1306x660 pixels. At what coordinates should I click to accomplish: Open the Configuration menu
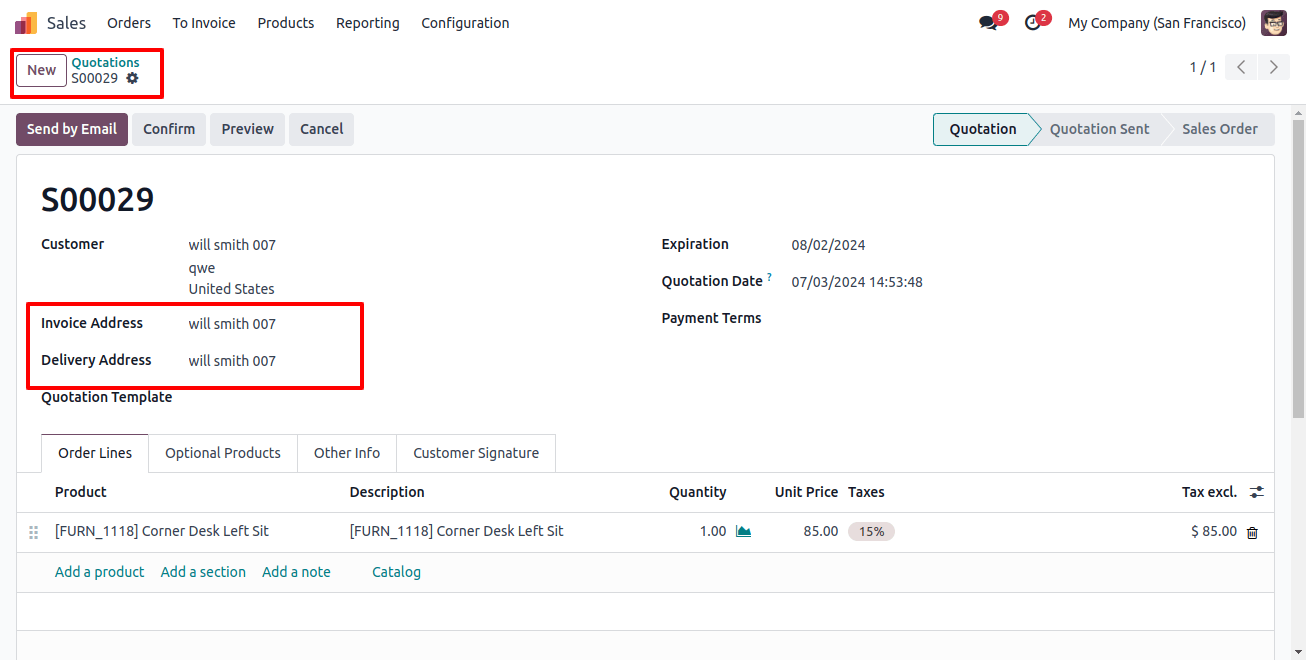tap(465, 23)
